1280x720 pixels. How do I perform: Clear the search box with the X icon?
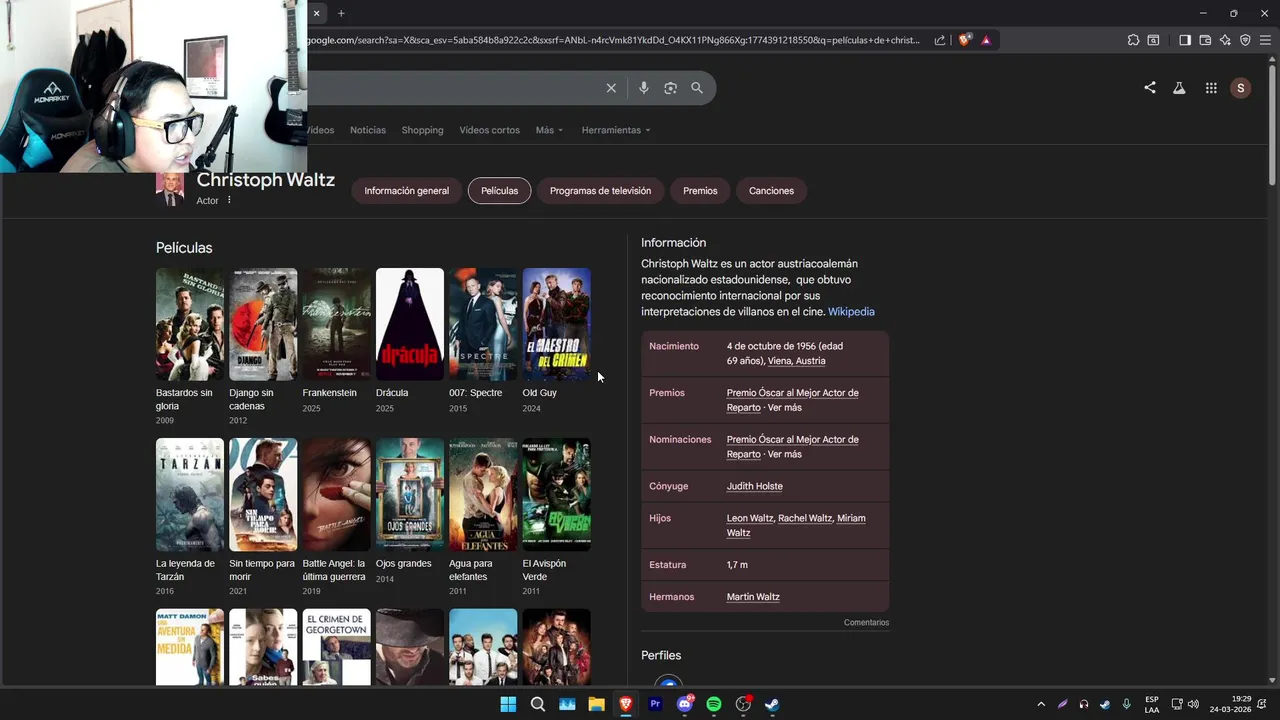[611, 88]
